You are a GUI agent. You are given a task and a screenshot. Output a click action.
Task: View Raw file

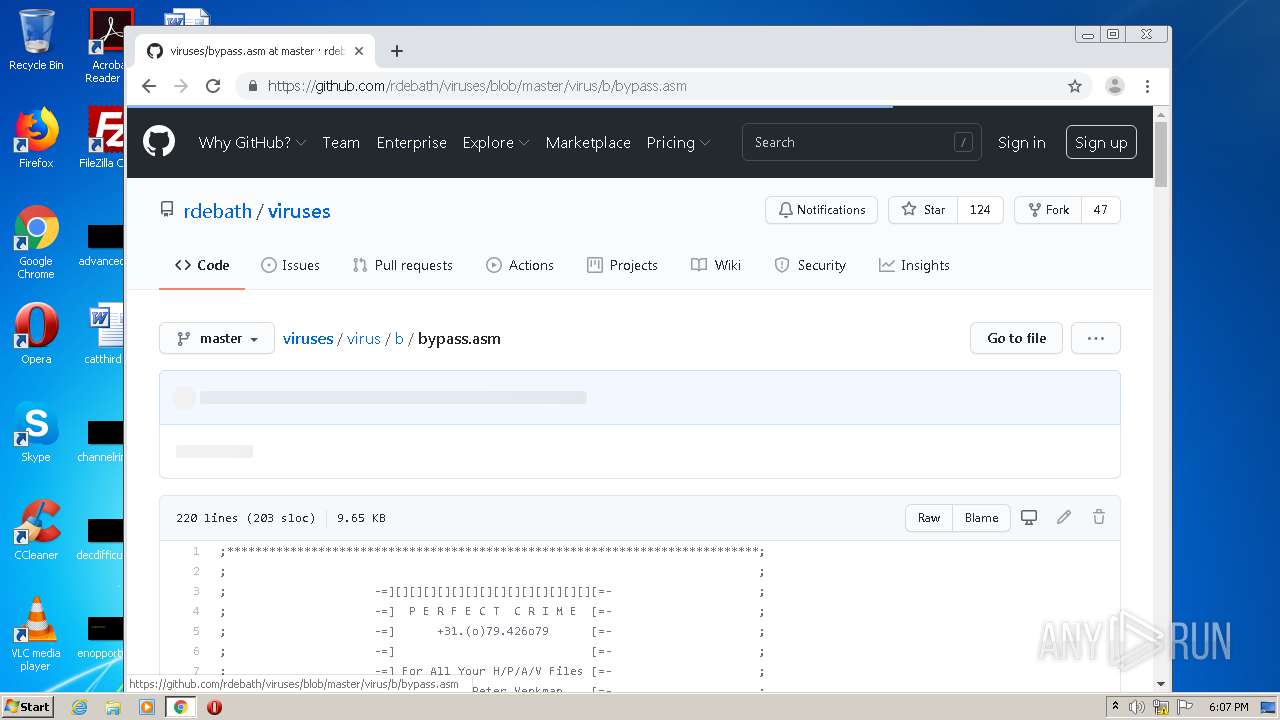929,518
